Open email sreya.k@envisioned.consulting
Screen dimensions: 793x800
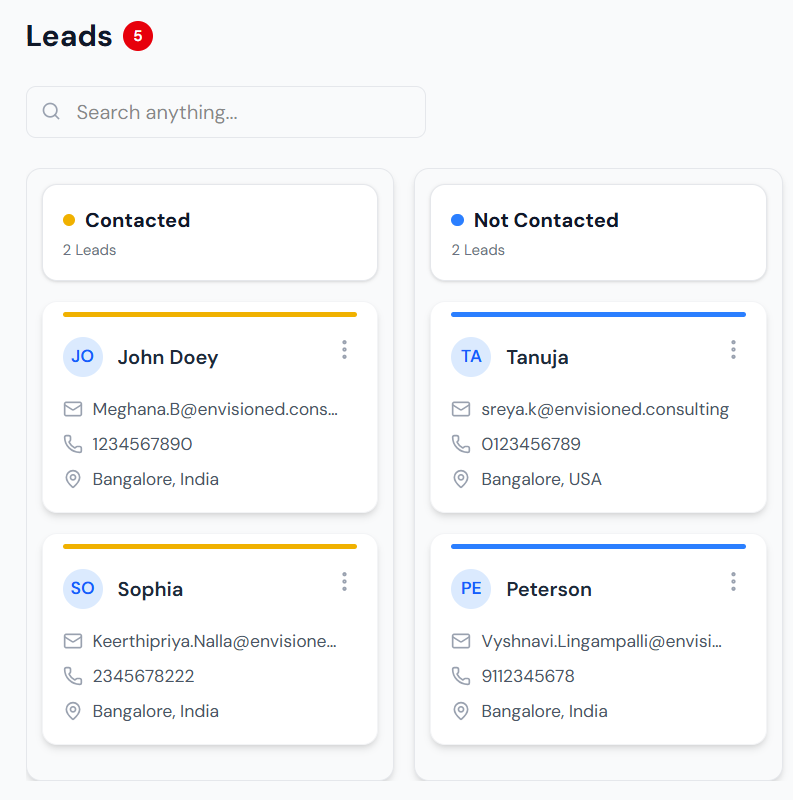pos(605,409)
